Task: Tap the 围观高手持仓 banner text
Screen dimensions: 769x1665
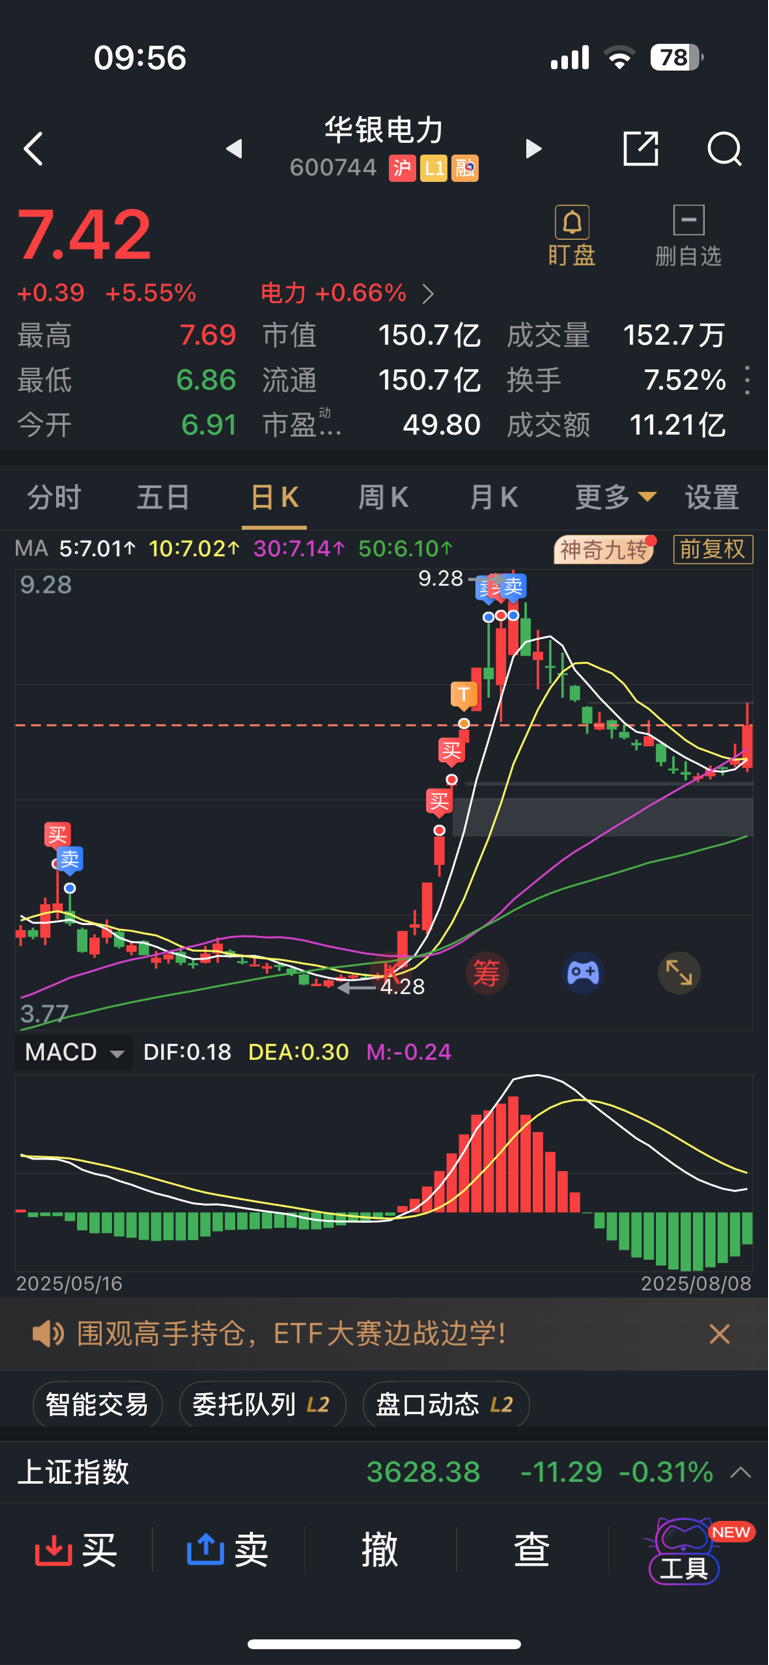Action: [291, 1333]
